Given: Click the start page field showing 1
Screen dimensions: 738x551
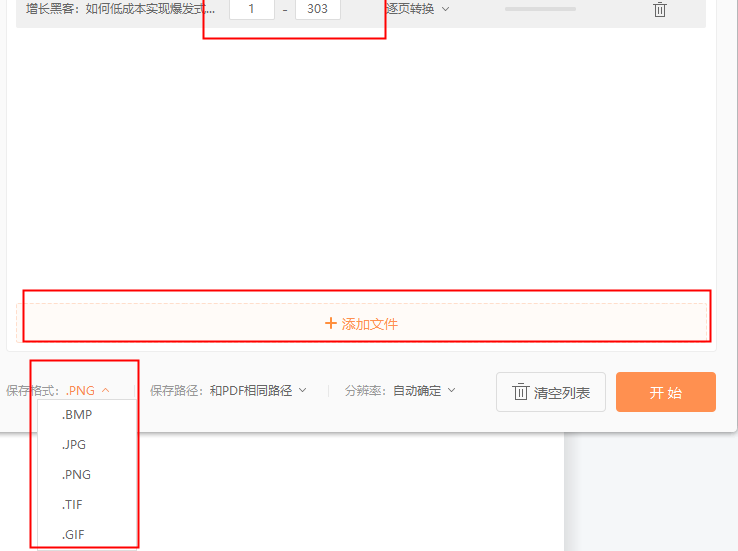Looking at the screenshot, I should [252, 9].
